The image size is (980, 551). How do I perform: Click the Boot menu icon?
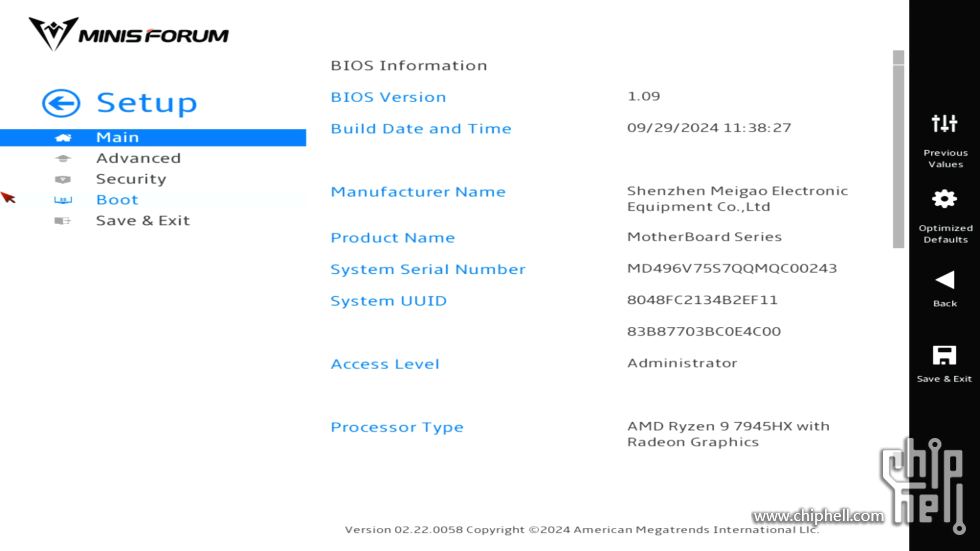62,200
